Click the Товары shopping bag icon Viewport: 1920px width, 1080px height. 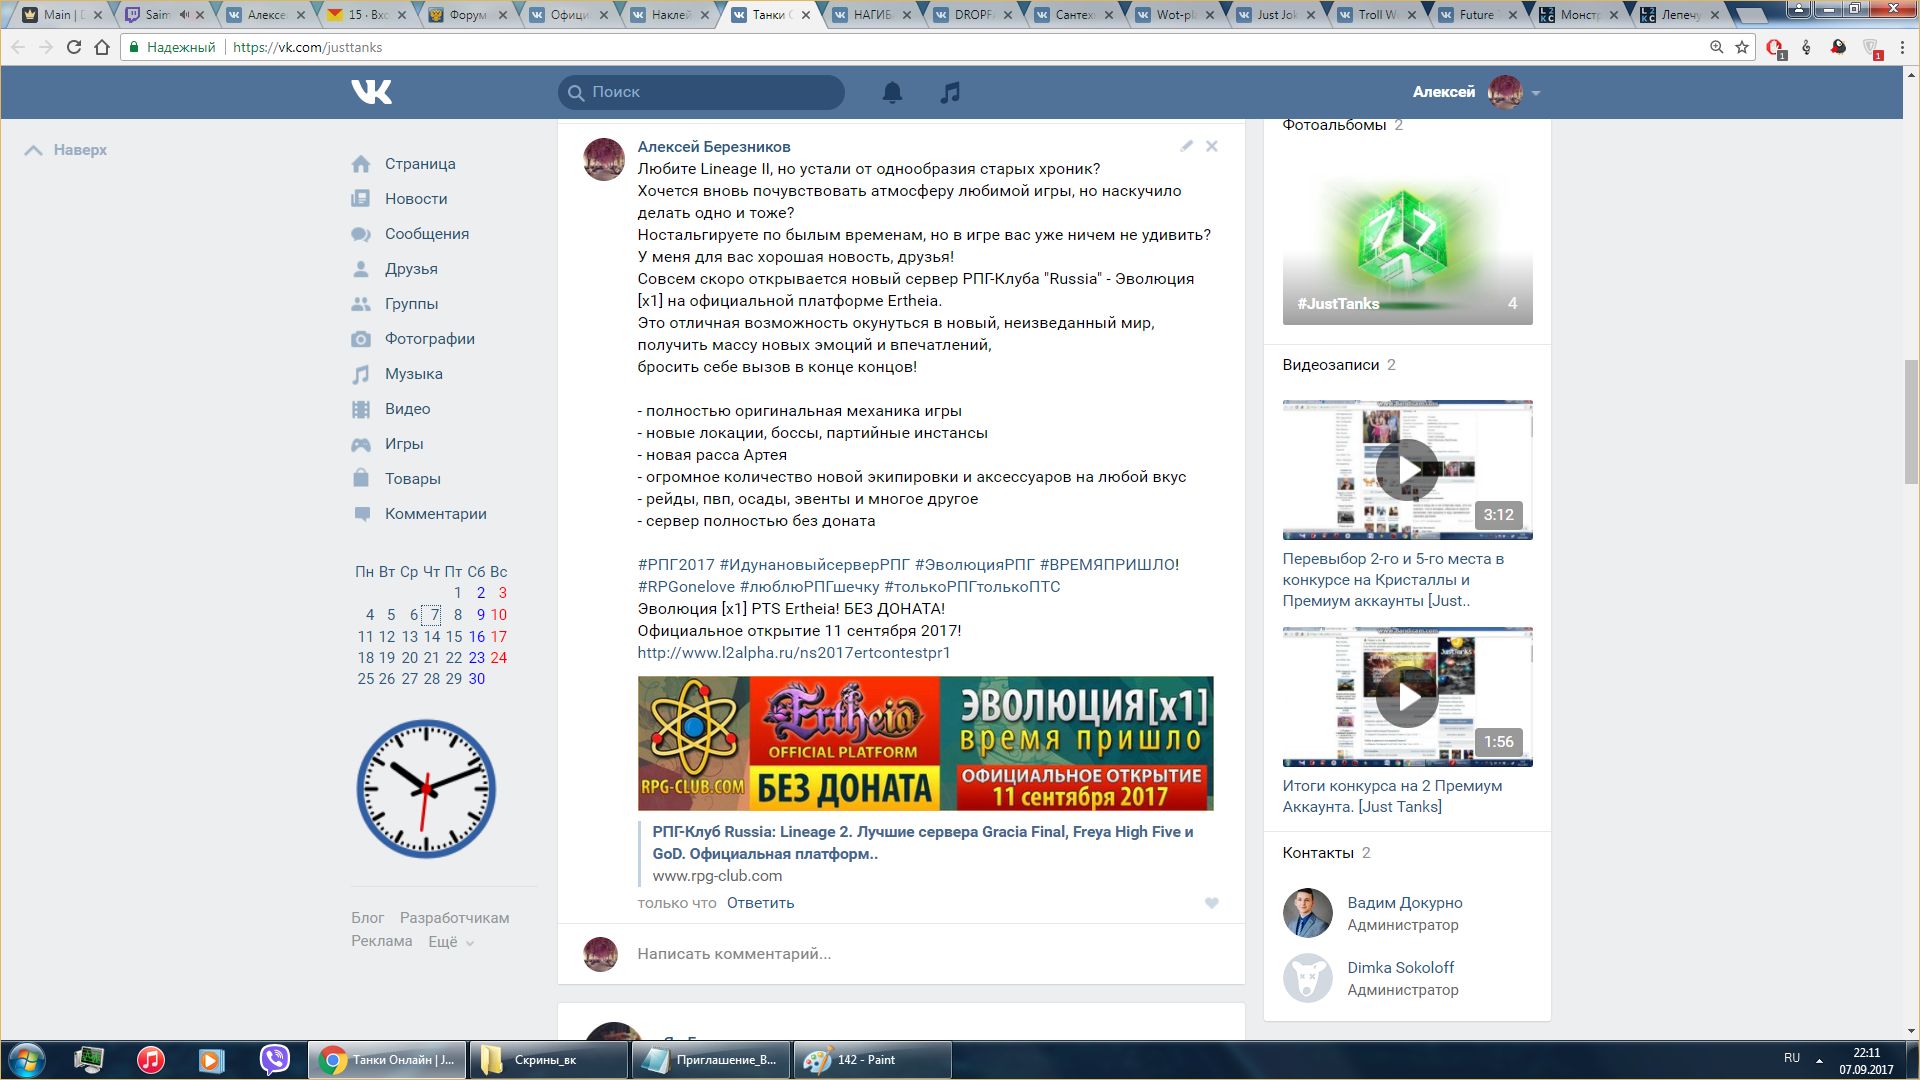click(361, 479)
